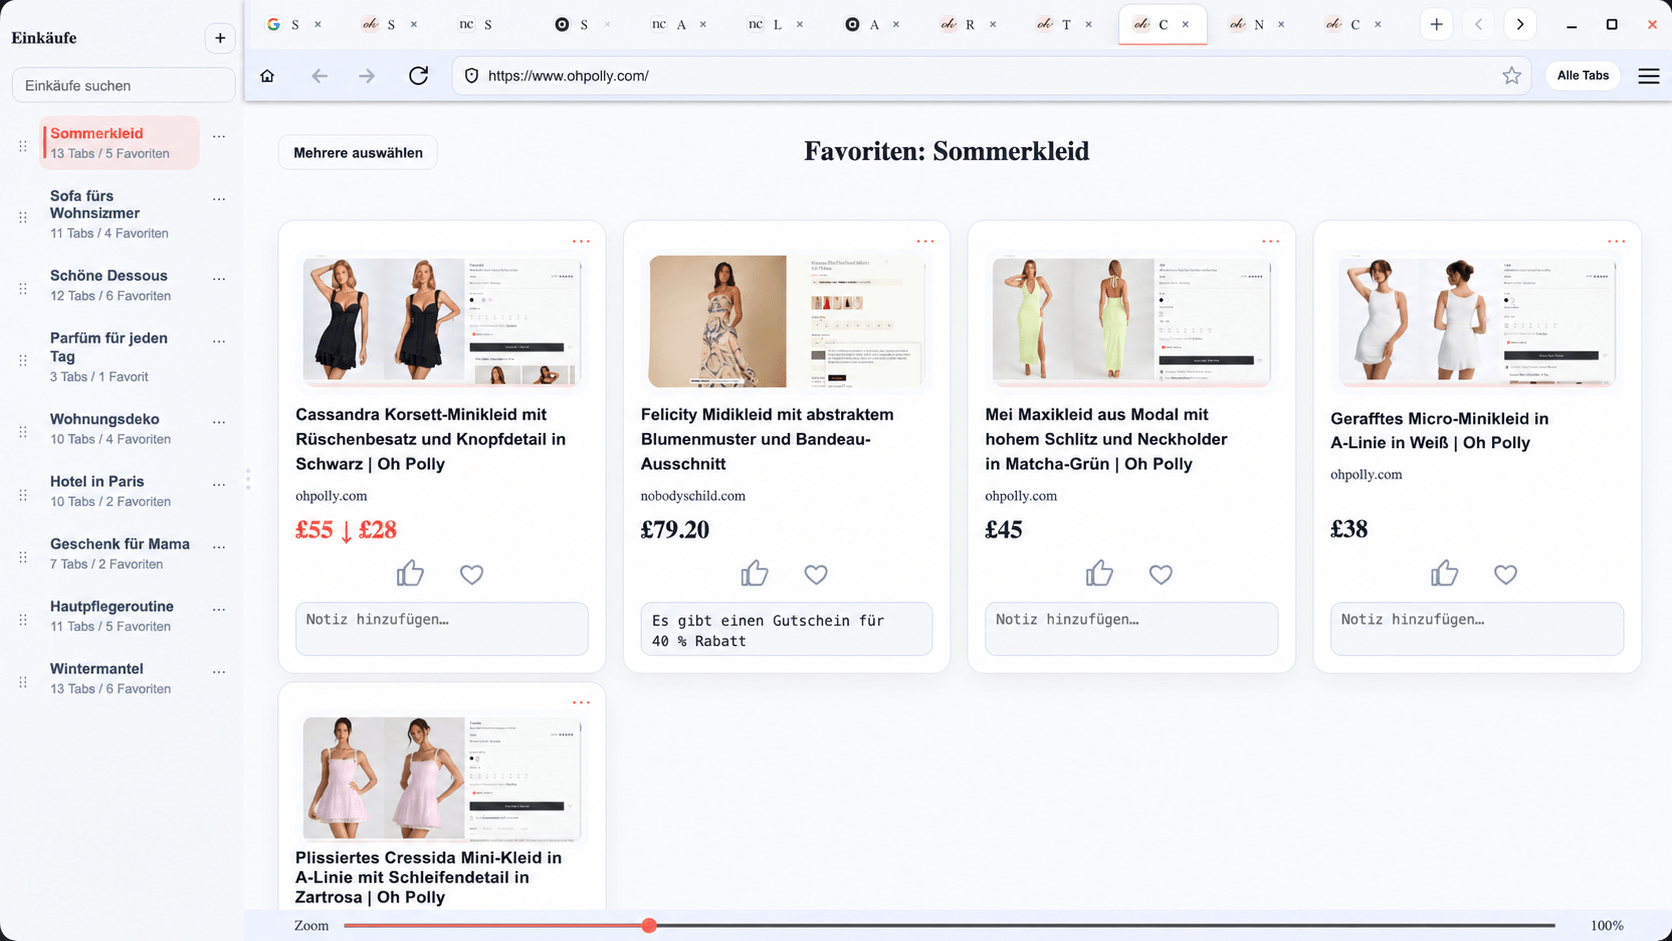Viewport: 1672px width, 941px height.
Task: Switch to the tab labeled R
Action: coord(958,24)
